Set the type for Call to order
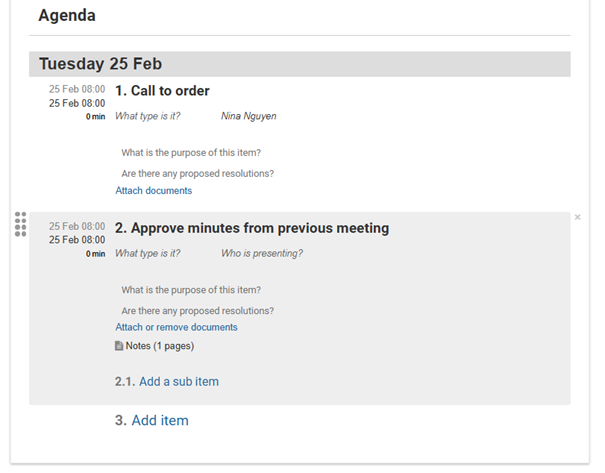Screen dimensions: 605x473 (x=148, y=116)
